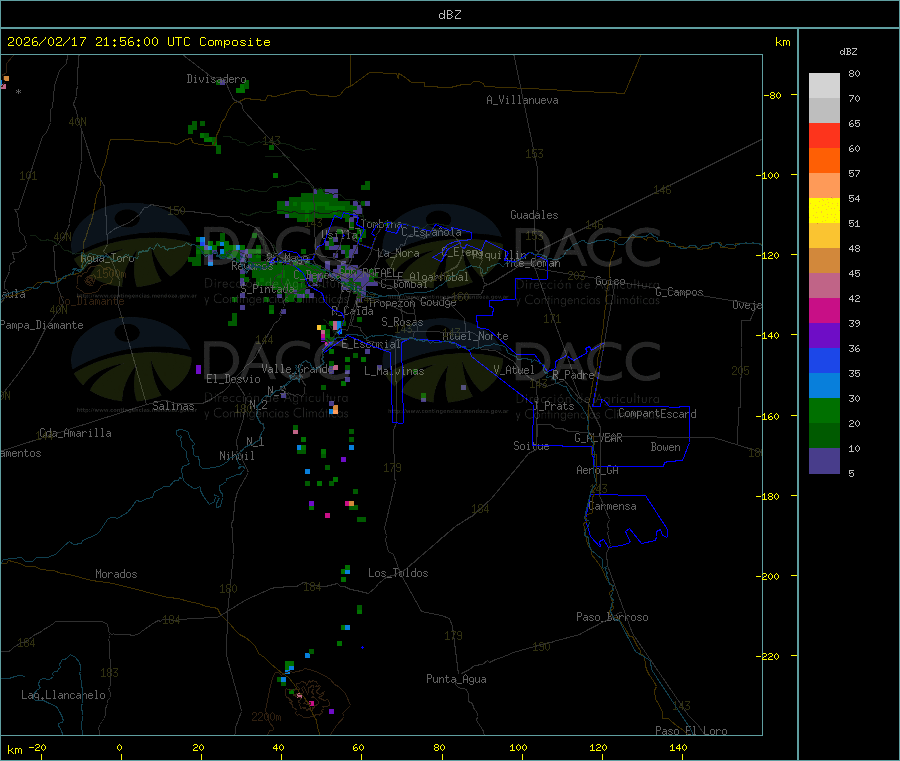Click the 'Agua_Toro' place label
The image size is (900, 761).
point(107,258)
